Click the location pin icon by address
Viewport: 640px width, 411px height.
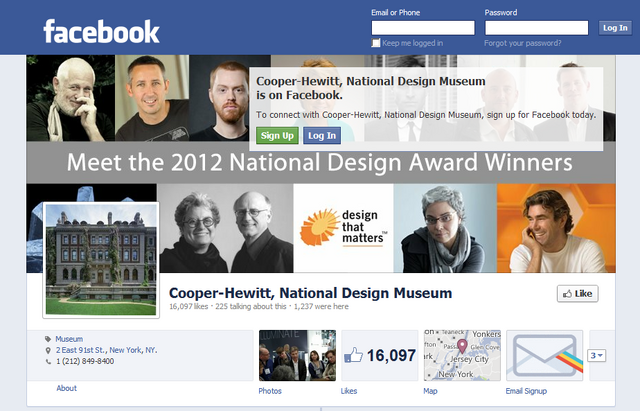48,350
